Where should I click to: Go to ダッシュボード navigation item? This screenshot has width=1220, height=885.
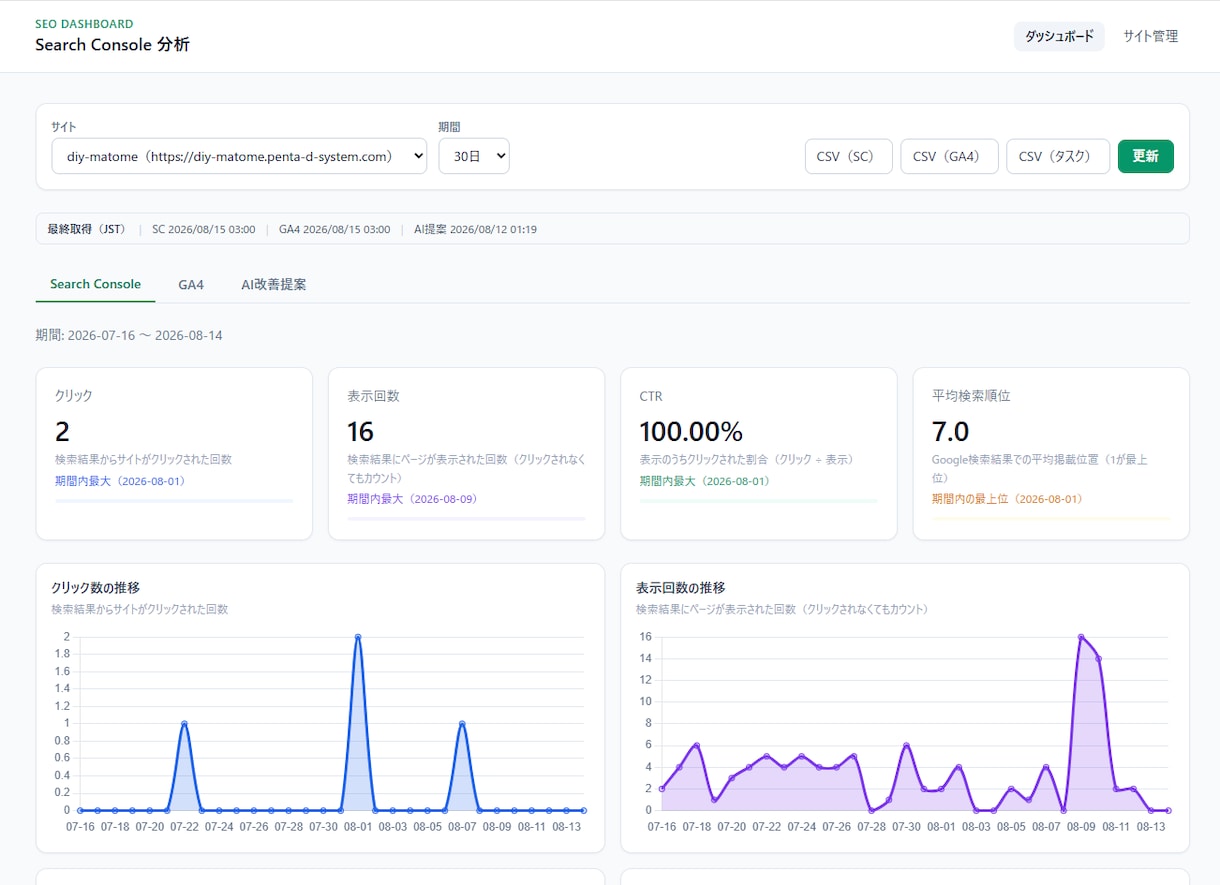click(1059, 36)
